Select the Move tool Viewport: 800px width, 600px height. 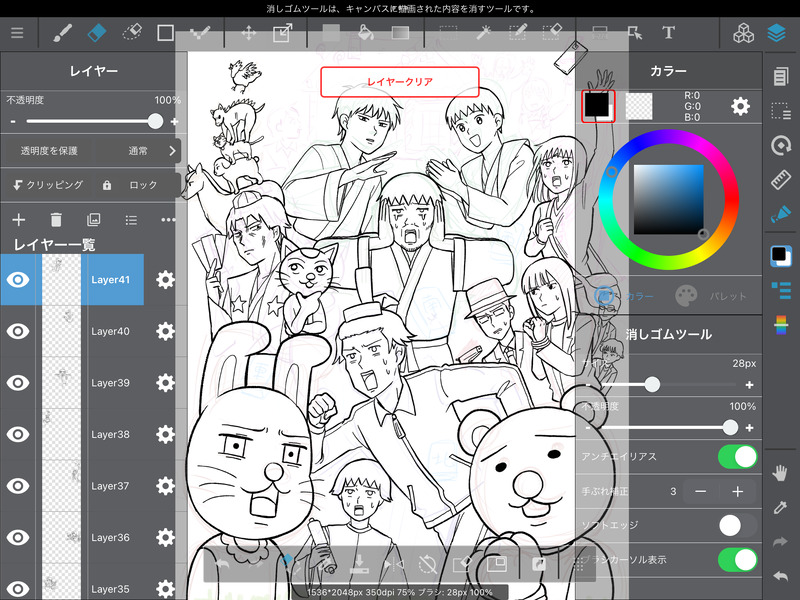(248, 33)
